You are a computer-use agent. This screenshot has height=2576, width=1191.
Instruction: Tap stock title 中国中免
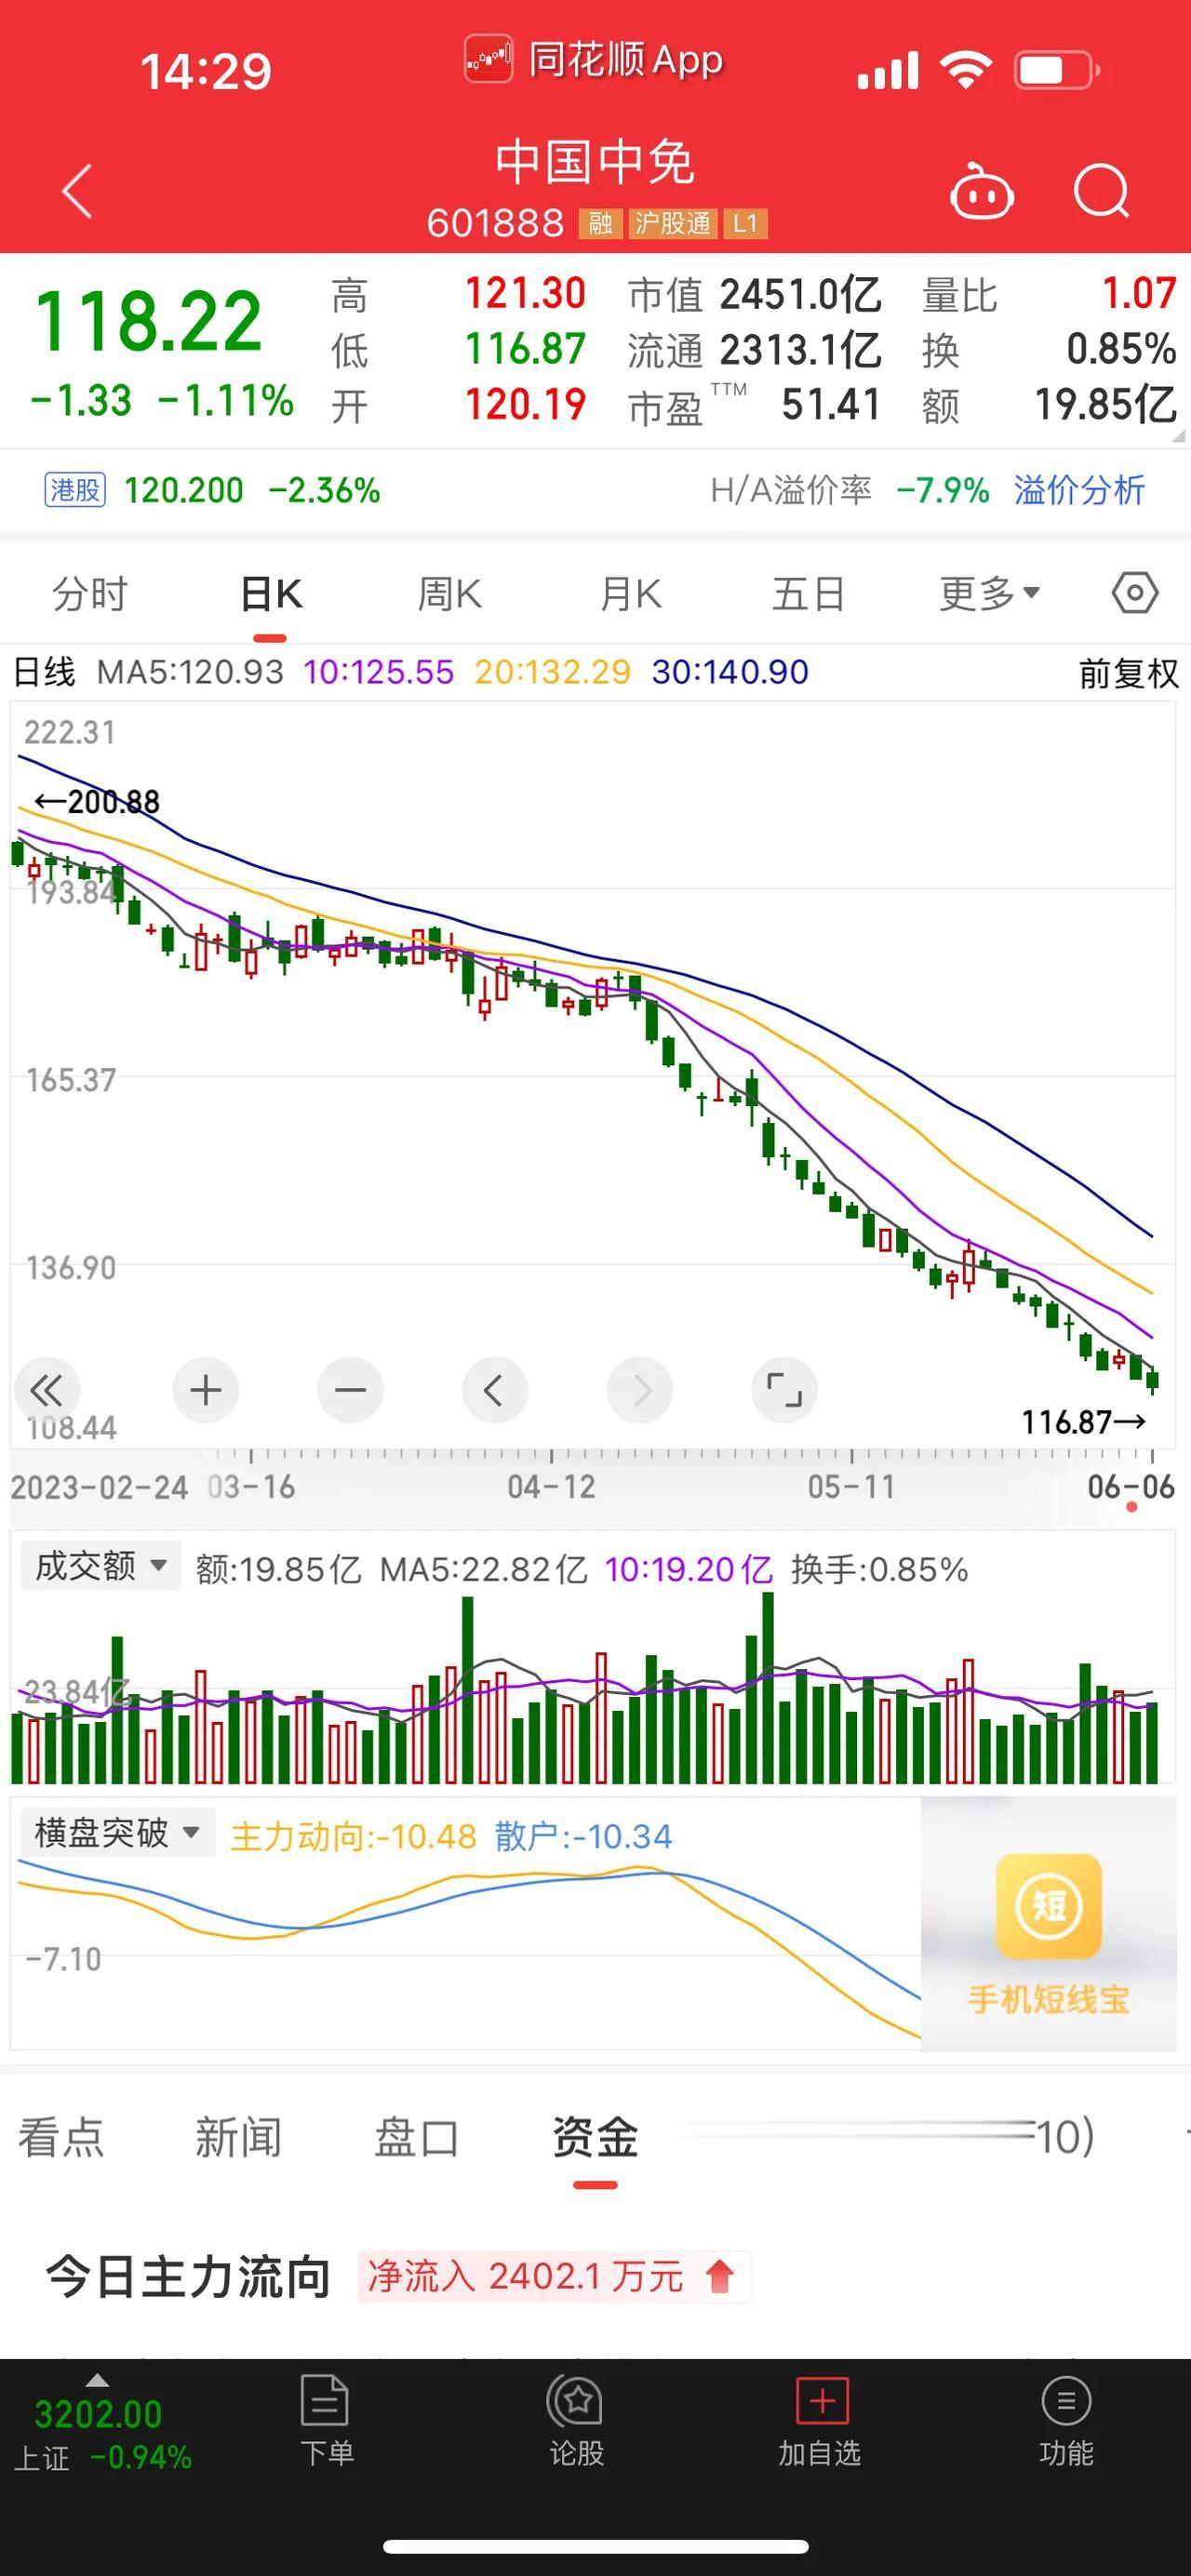coord(595,162)
